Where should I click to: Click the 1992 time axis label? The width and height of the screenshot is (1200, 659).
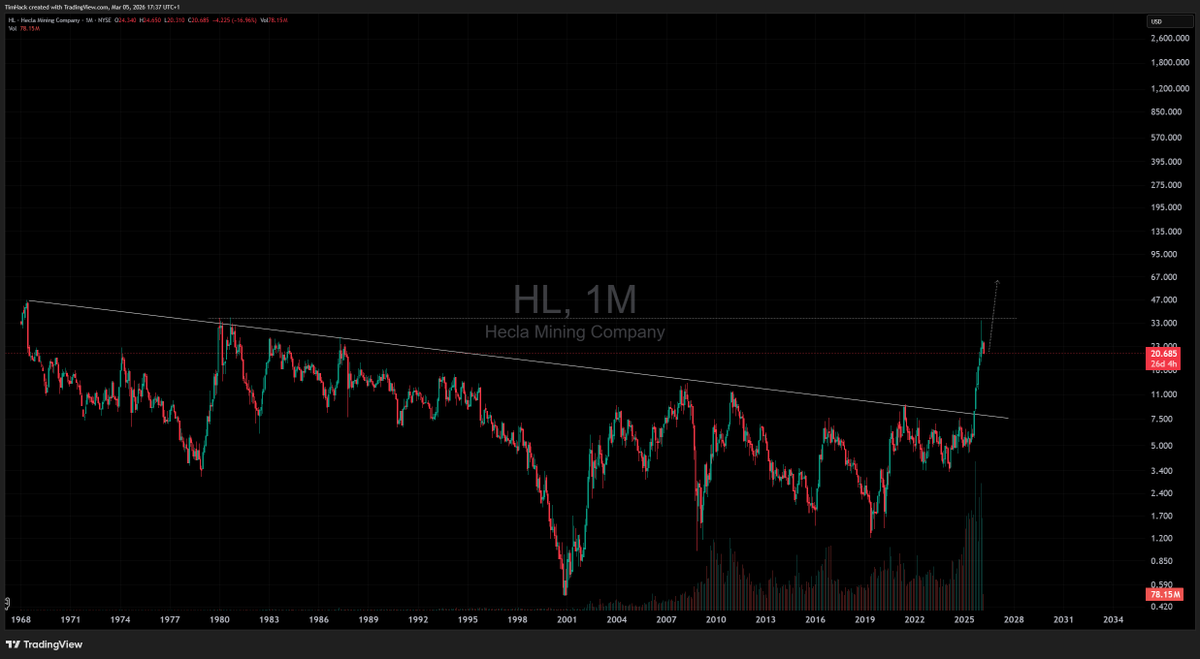click(x=418, y=620)
